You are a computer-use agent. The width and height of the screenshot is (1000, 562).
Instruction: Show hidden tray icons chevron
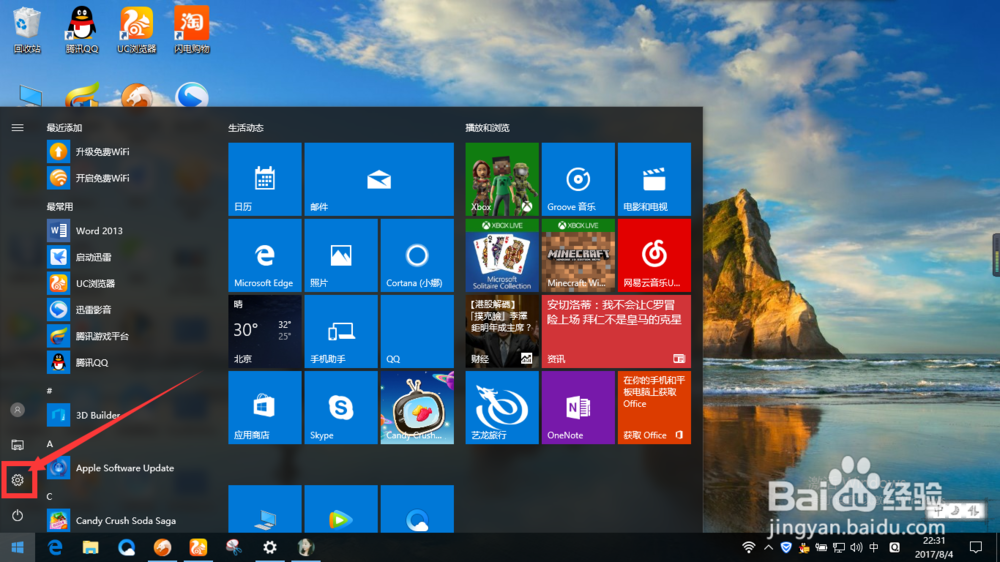pos(768,547)
